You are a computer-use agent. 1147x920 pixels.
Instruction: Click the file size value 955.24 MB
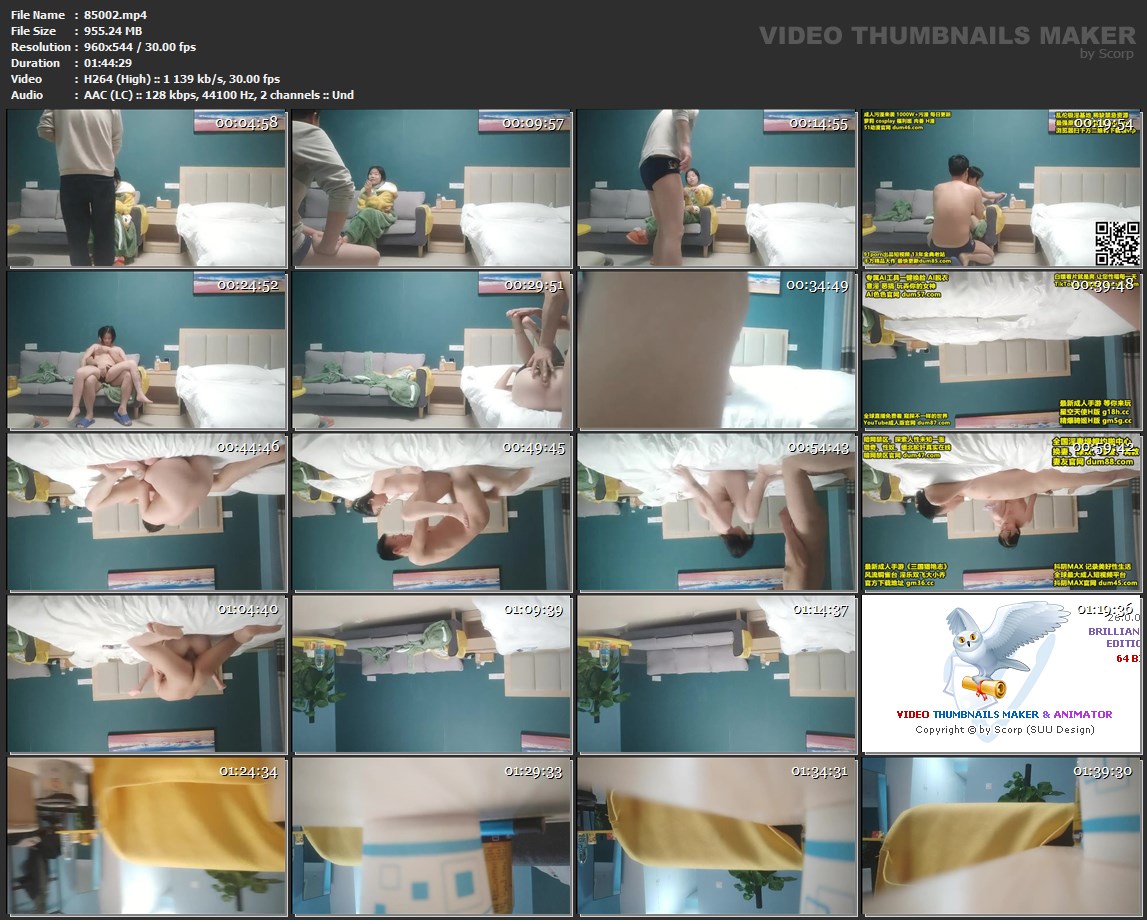113,31
